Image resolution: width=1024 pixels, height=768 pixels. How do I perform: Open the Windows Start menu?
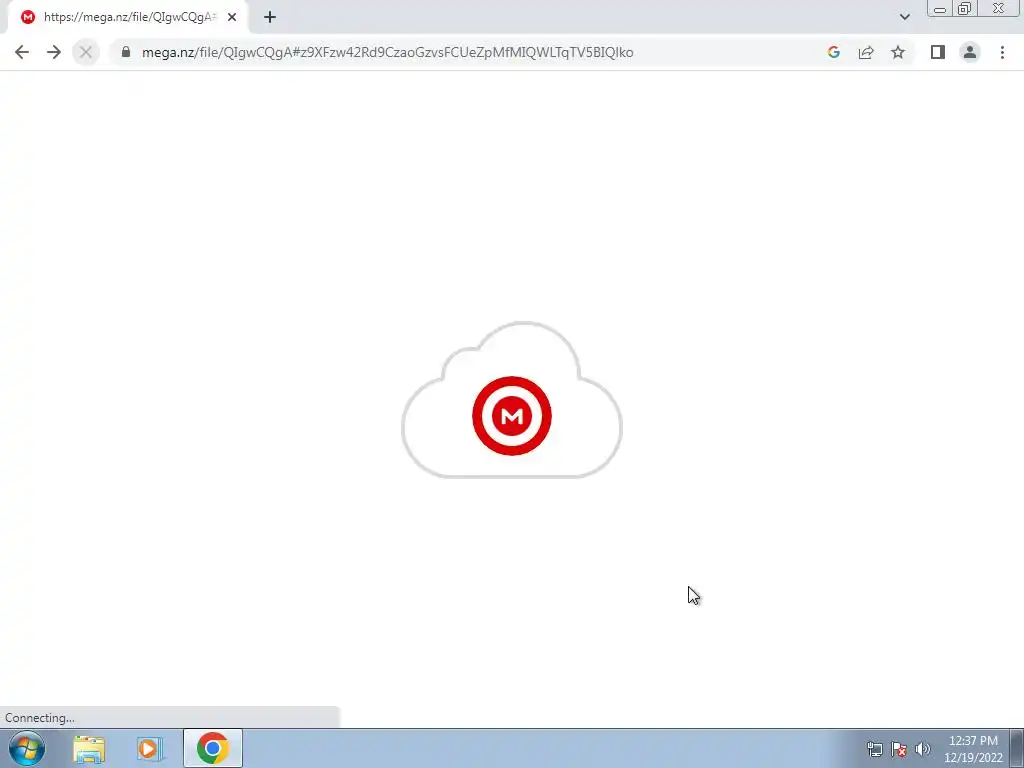[x=27, y=748]
